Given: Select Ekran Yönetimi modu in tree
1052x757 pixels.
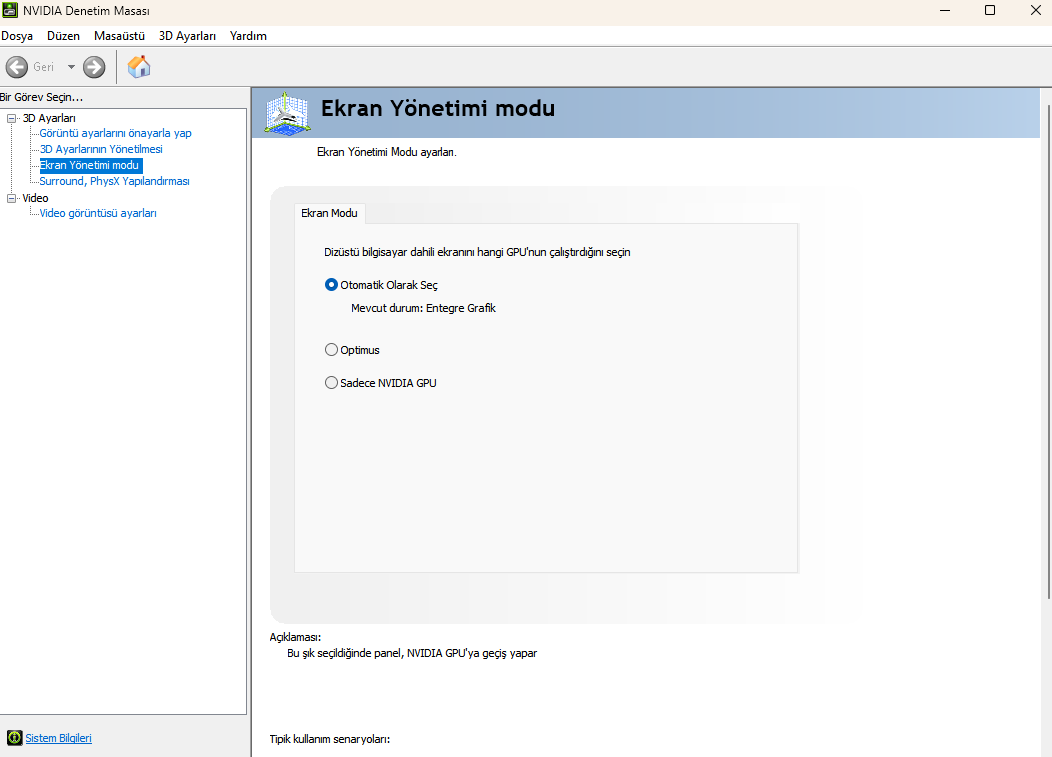Looking at the screenshot, I should [90, 165].
